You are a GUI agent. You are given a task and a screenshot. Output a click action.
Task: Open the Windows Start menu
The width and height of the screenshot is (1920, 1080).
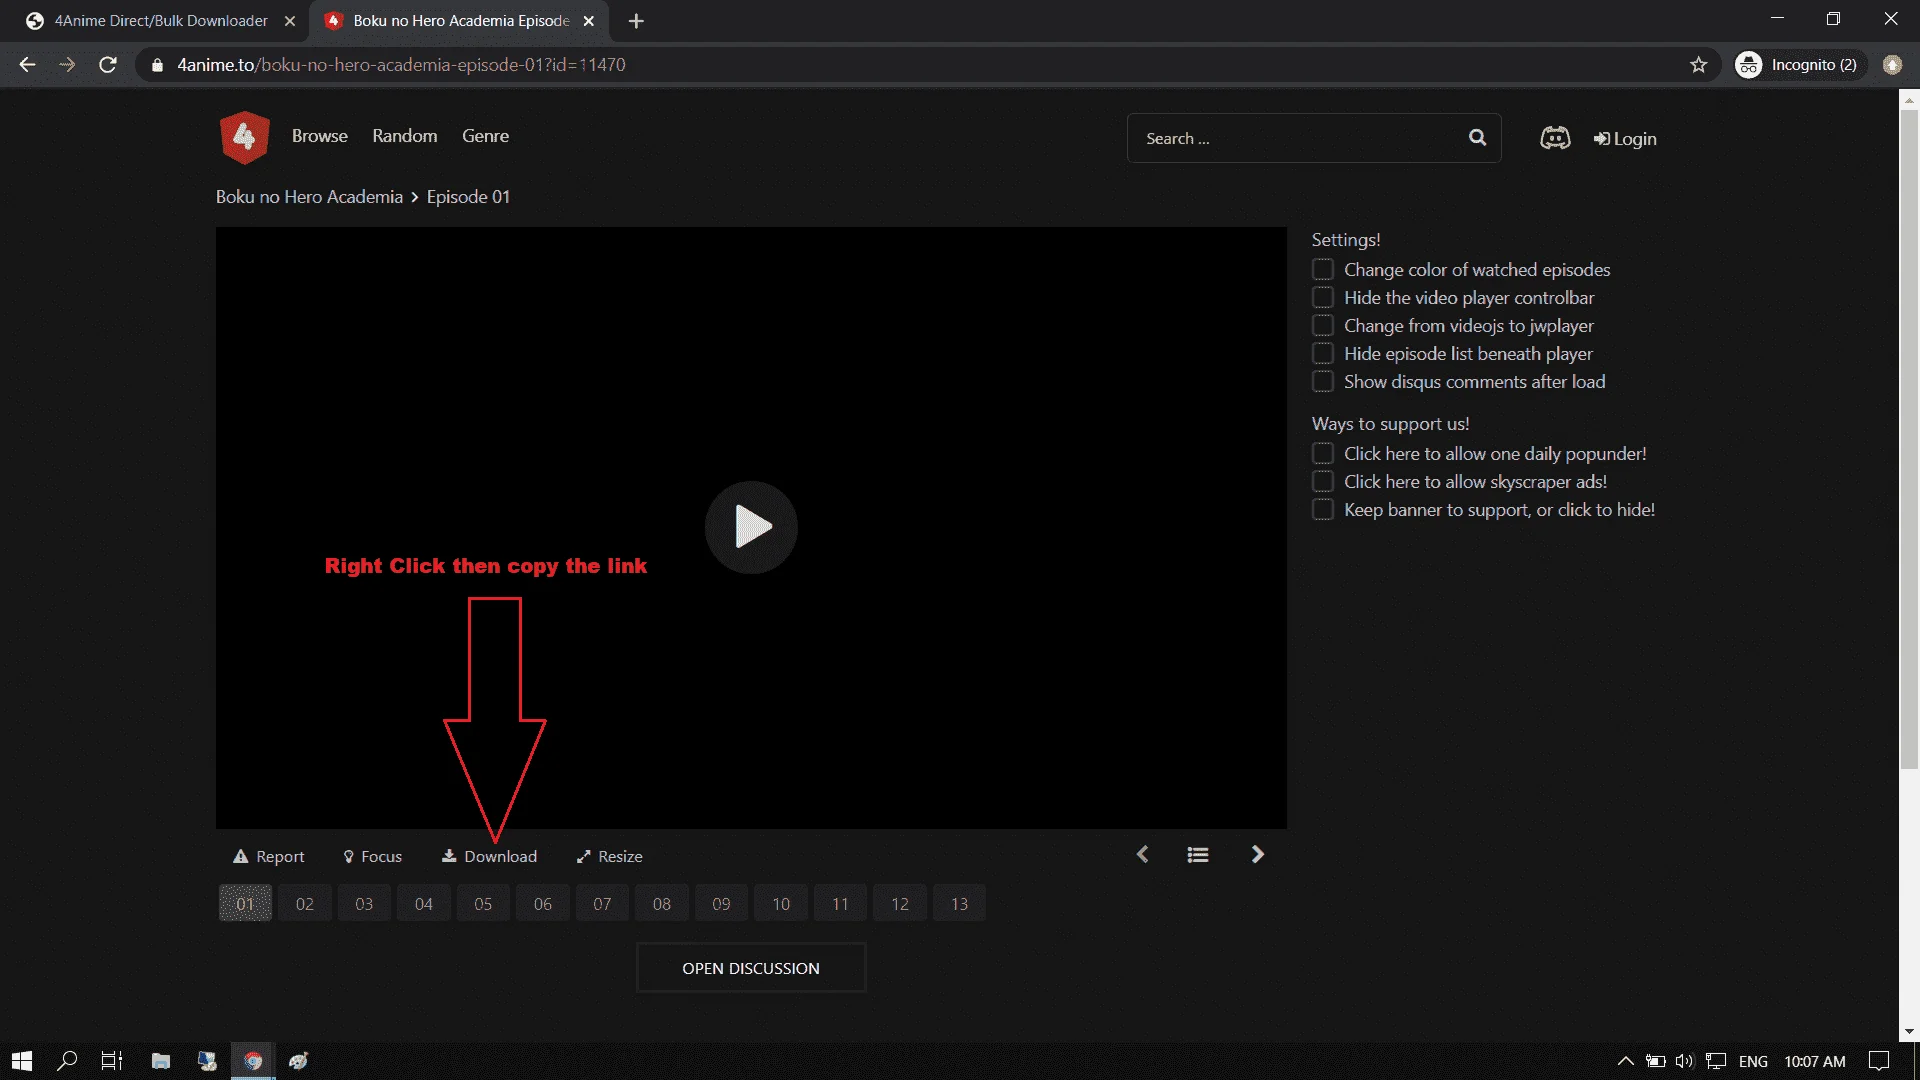click(x=22, y=1061)
